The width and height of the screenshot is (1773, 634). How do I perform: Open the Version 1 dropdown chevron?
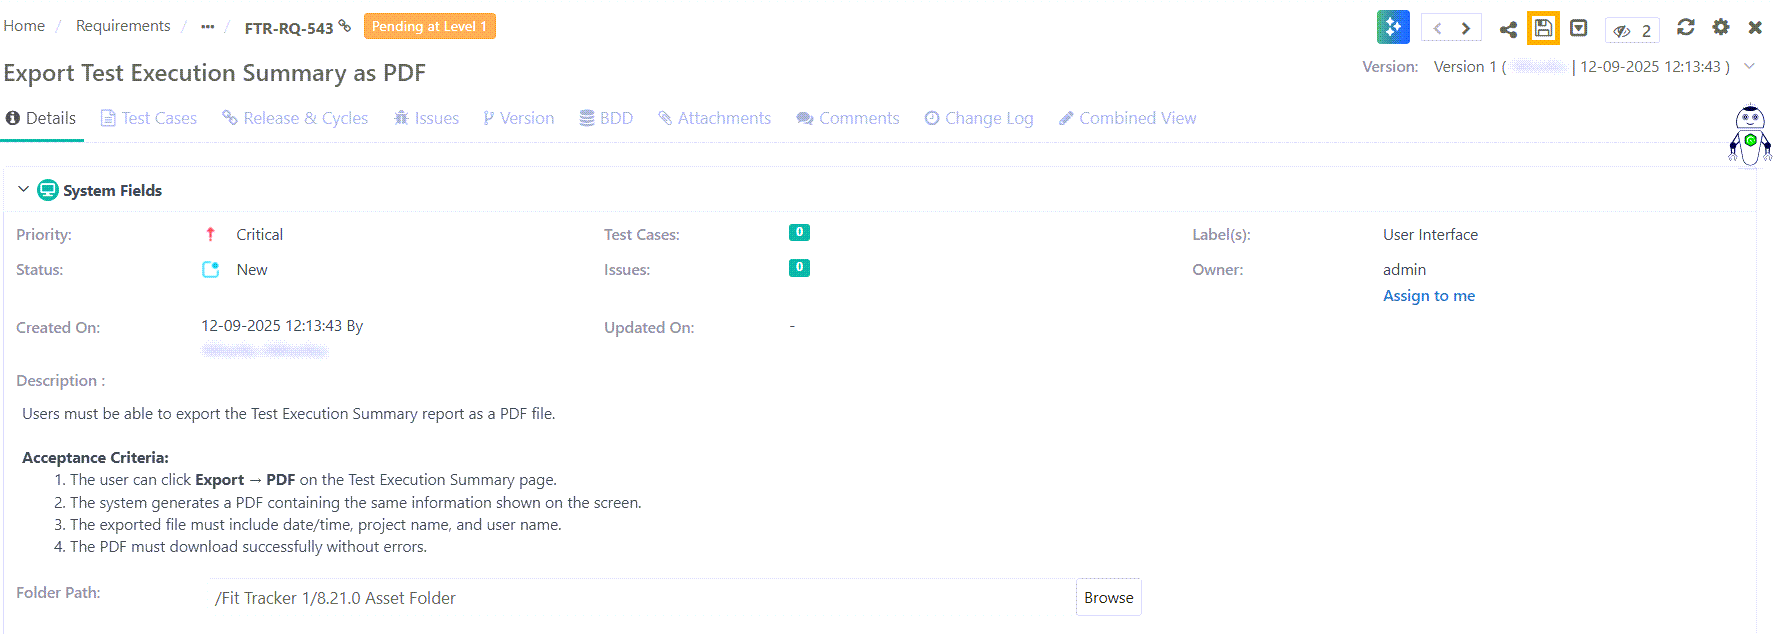click(x=1749, y=66)
